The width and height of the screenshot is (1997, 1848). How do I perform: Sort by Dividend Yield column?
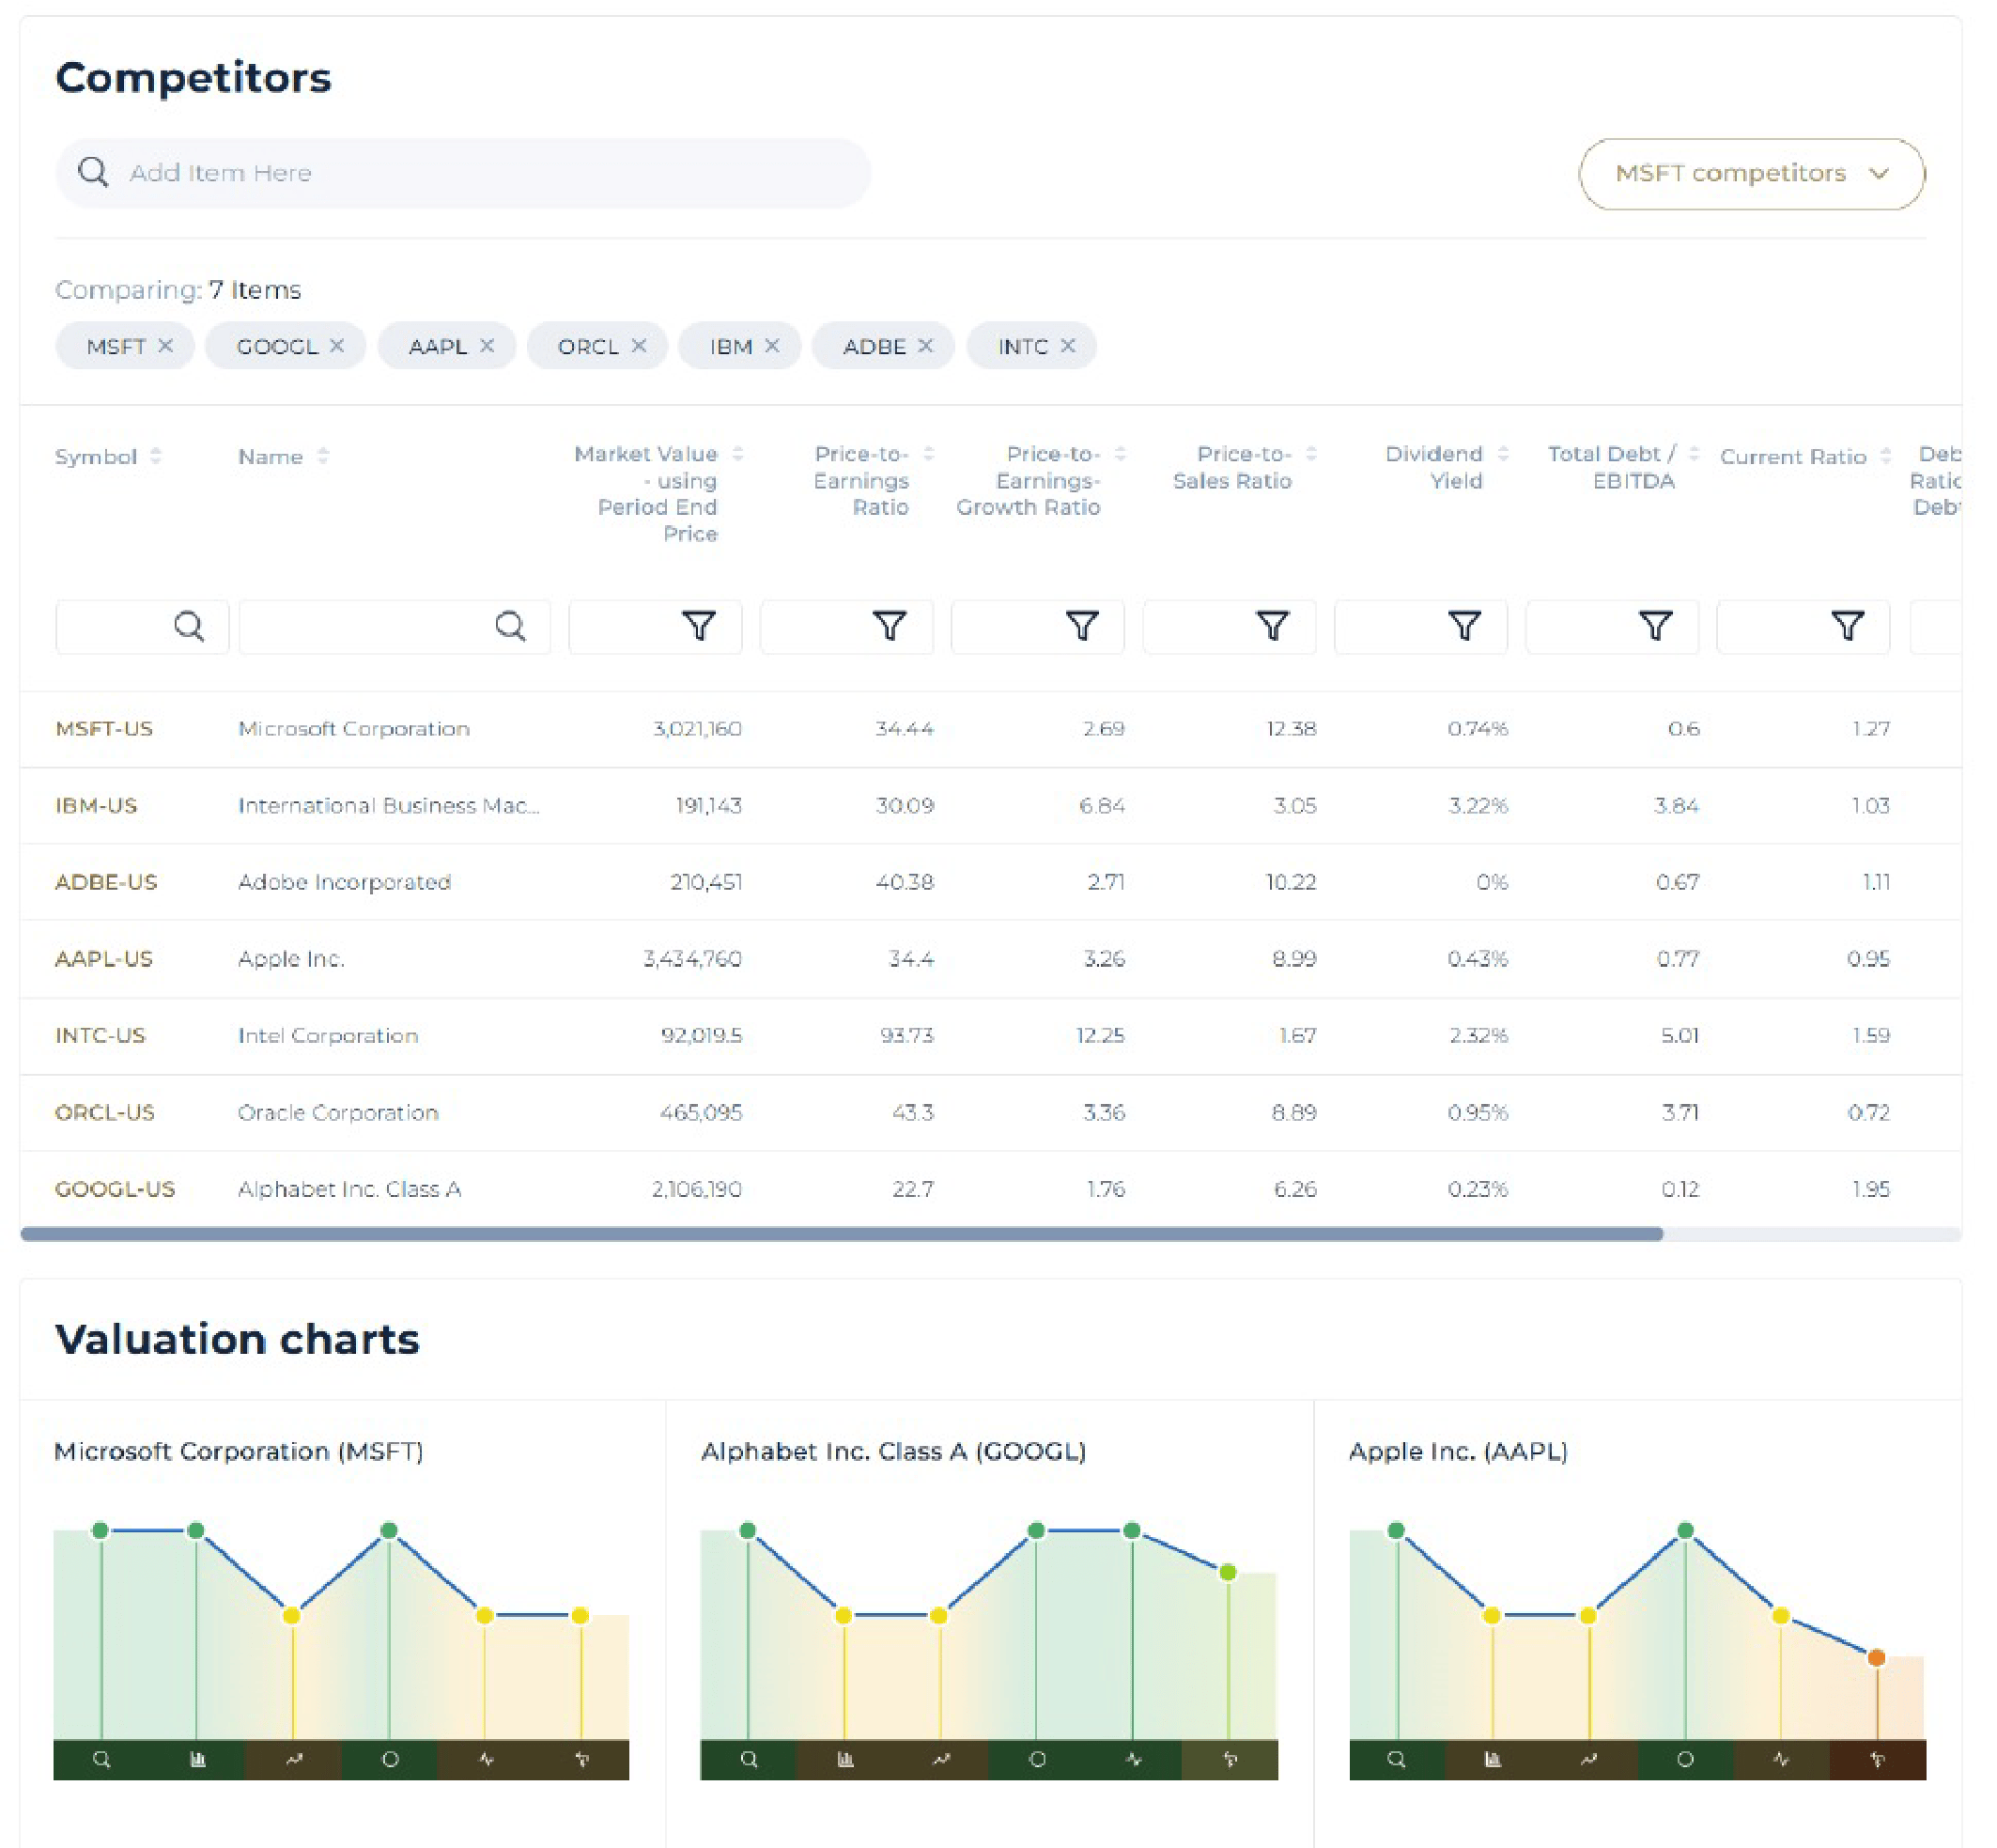1503,453
